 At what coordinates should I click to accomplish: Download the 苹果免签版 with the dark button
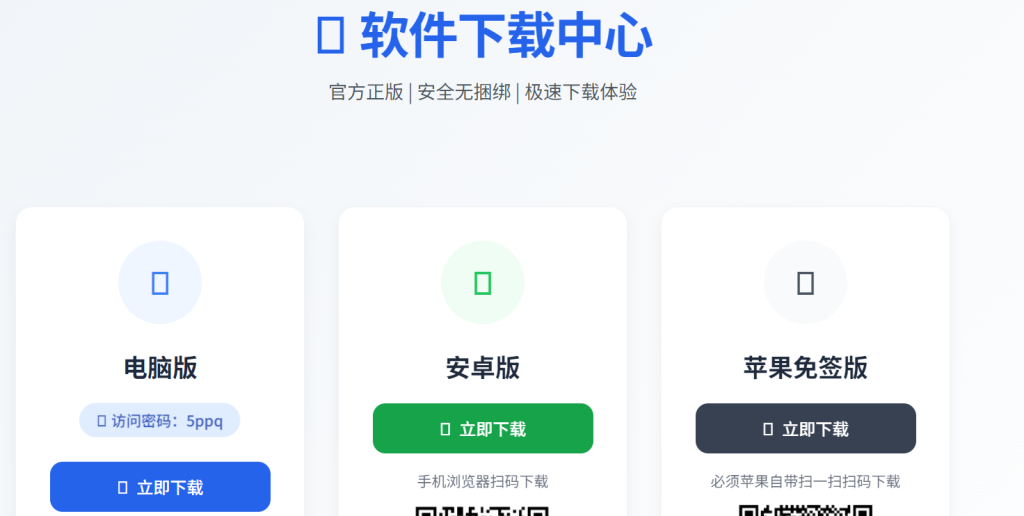click(x=805, y=428)
